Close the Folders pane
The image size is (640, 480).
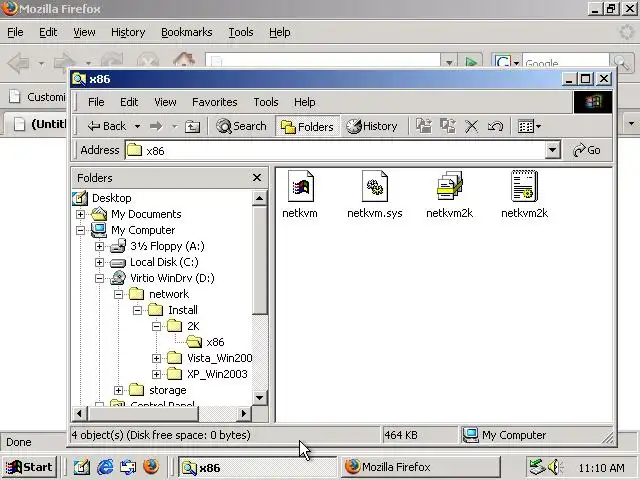click(x=257, y=178)
